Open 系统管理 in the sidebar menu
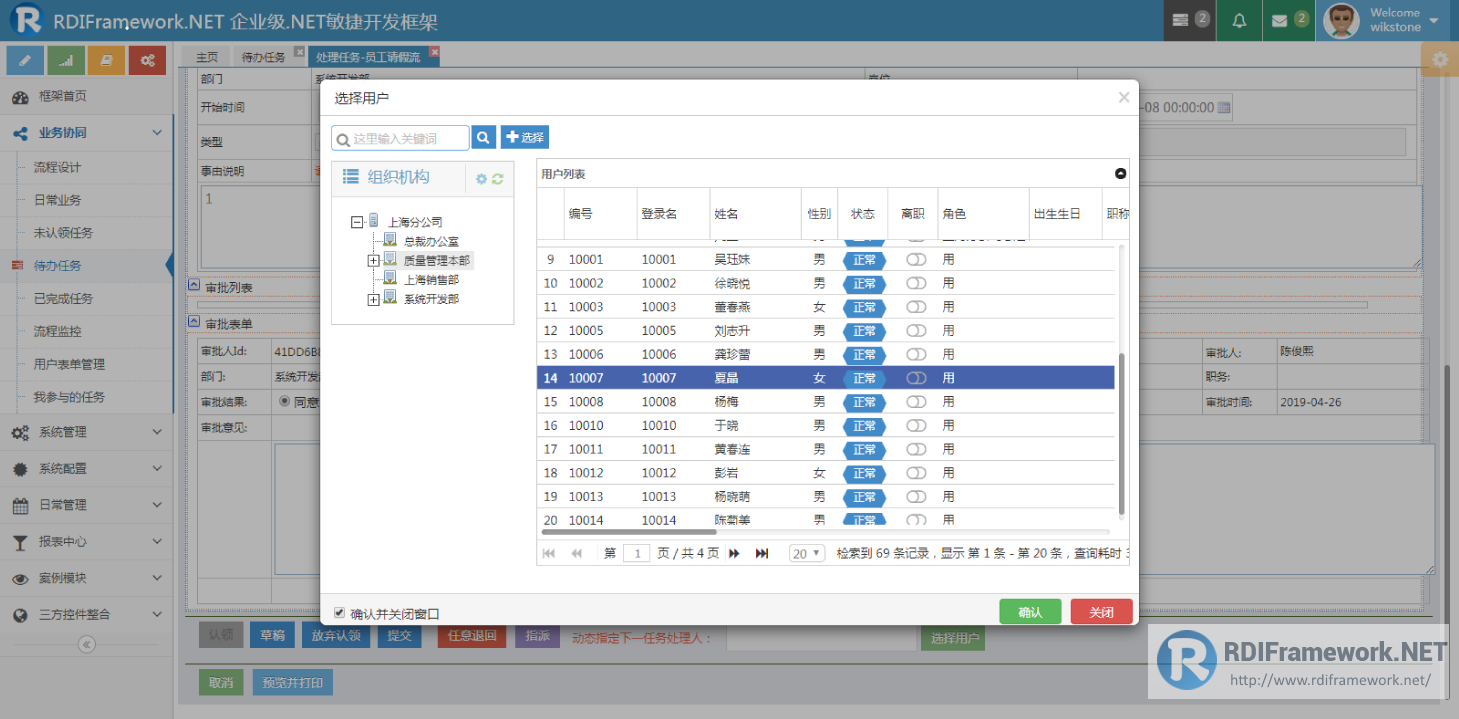 click(x=87, y=432)
